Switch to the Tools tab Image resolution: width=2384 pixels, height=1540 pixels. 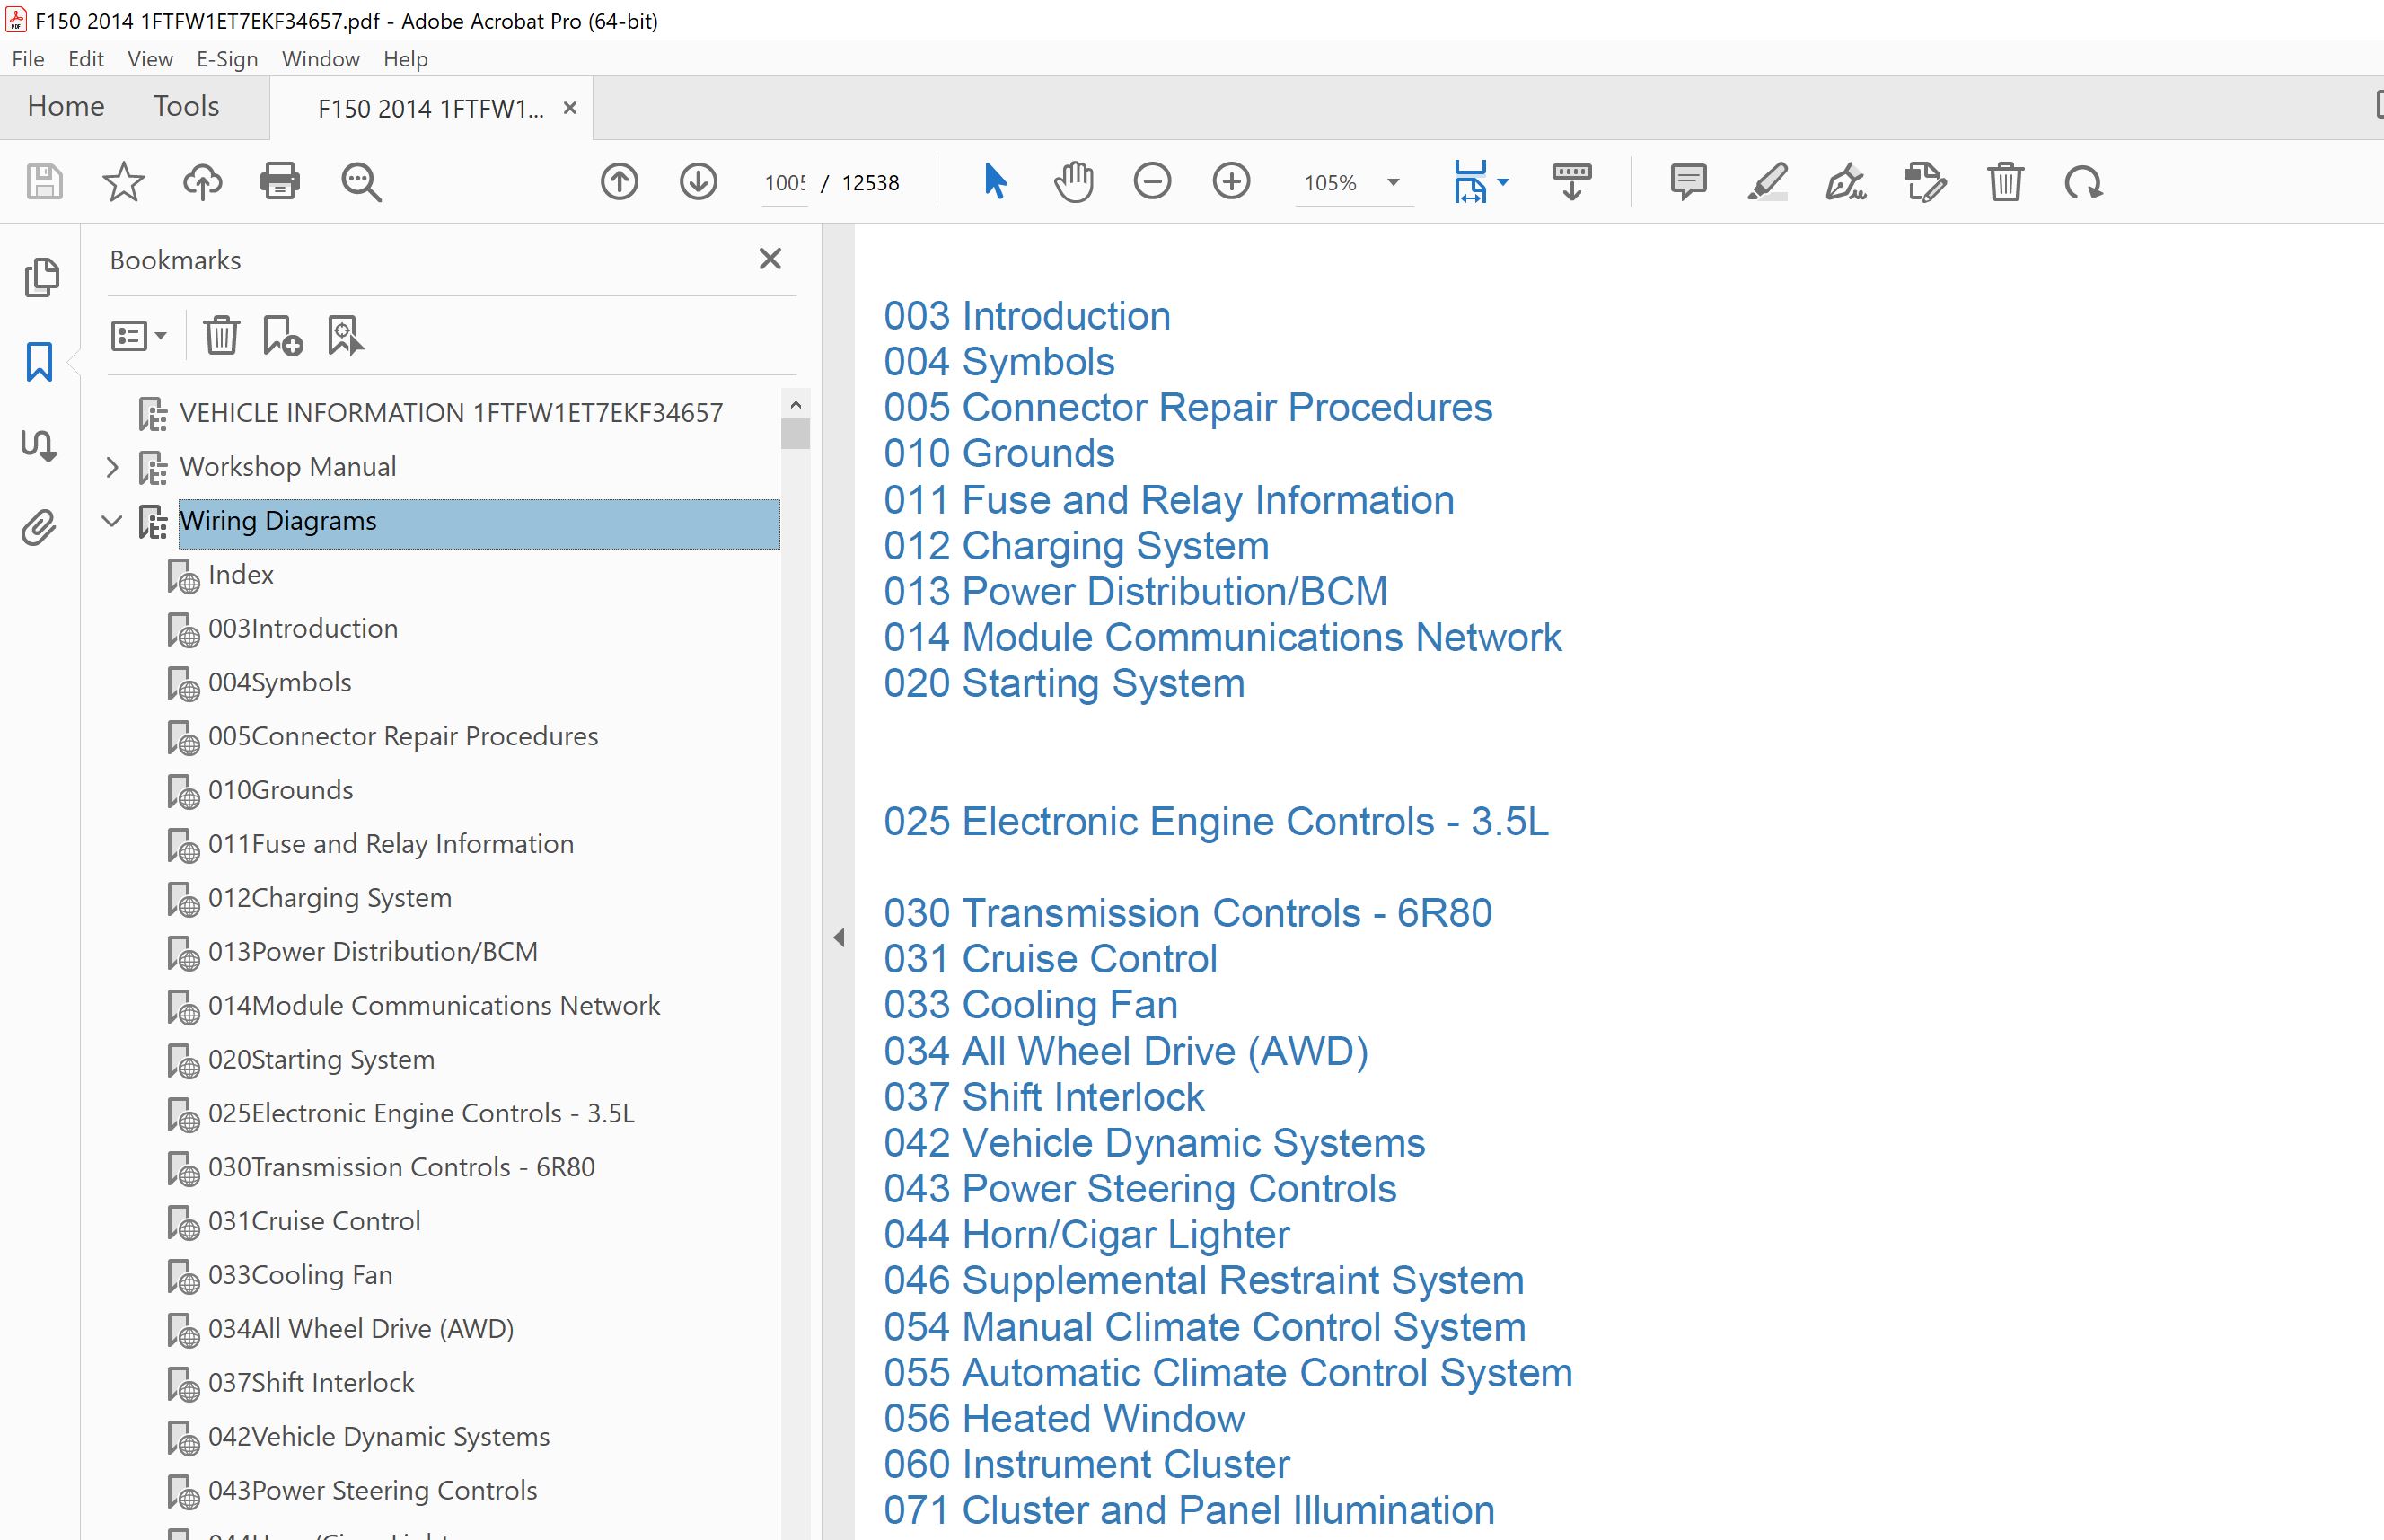pos(186,106)
